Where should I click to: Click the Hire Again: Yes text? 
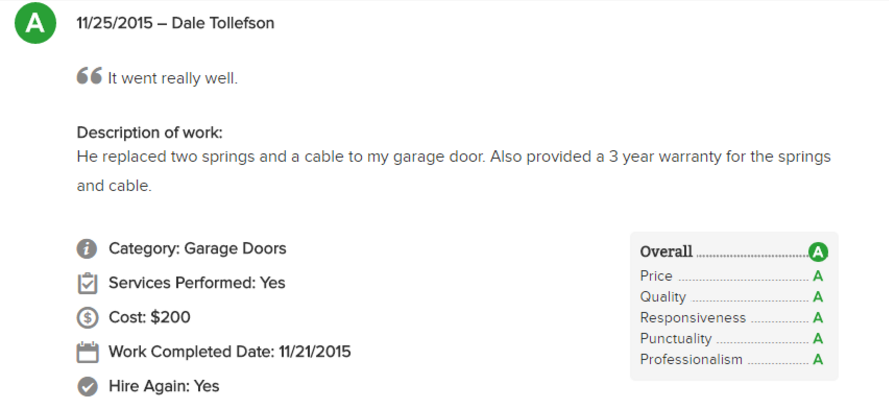tap(164, 386)
